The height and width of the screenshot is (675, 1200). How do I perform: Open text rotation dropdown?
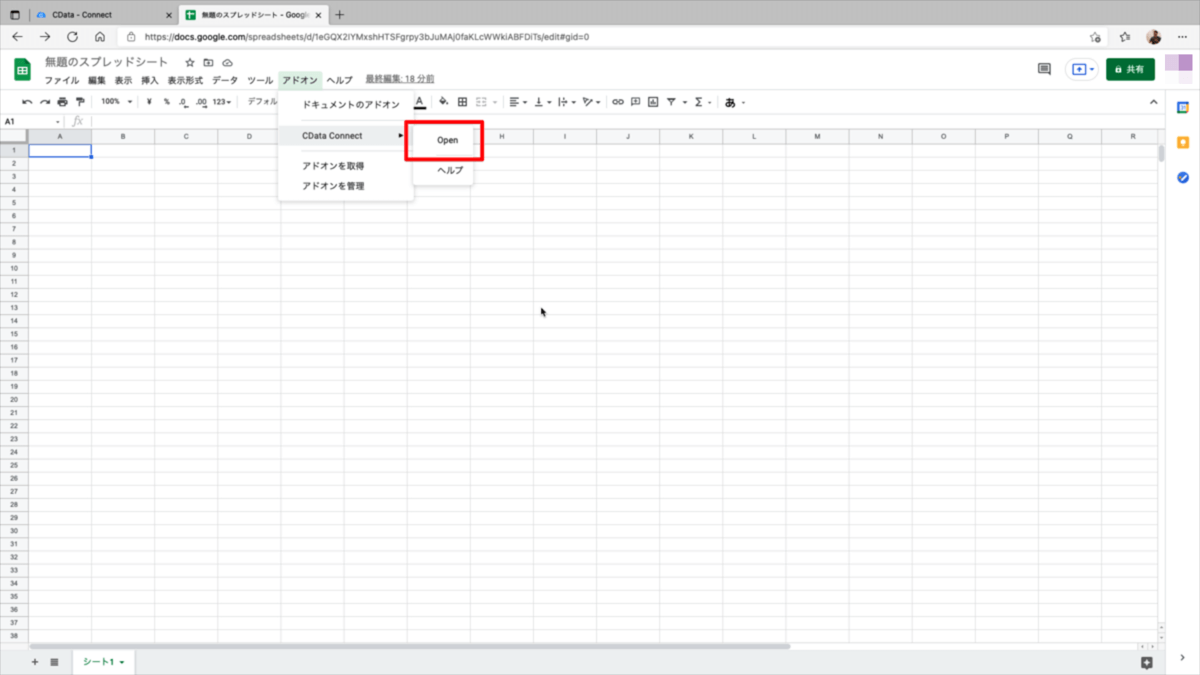click(x=592, y=102)
